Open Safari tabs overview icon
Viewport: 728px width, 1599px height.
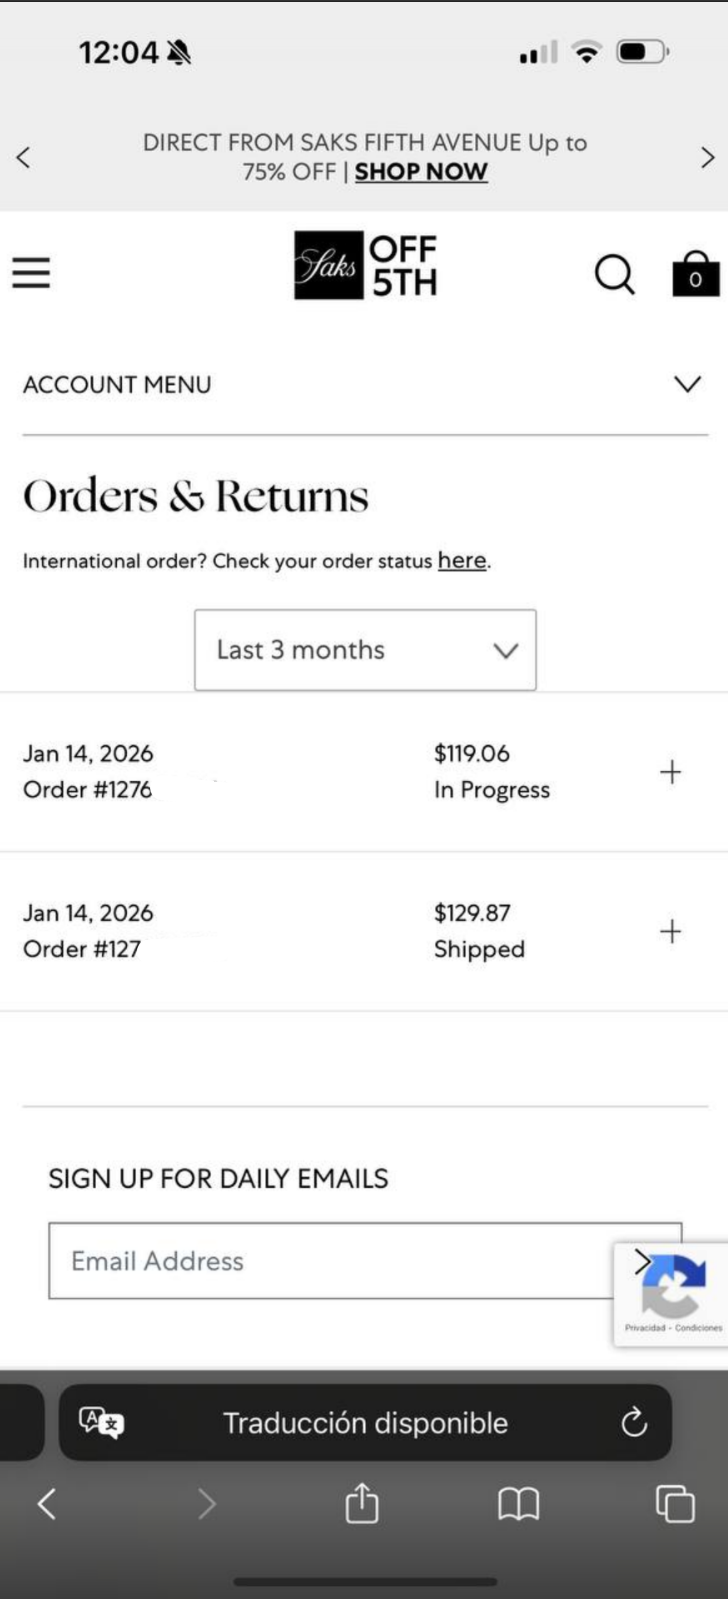674,1503
